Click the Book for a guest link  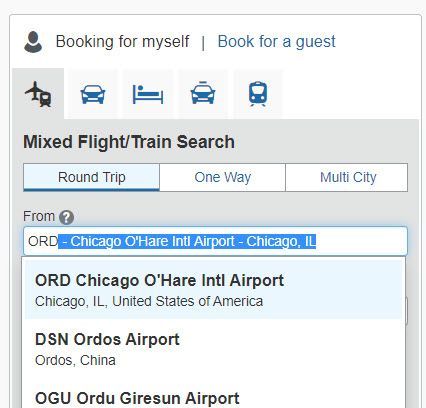click(x=276, y=42)
